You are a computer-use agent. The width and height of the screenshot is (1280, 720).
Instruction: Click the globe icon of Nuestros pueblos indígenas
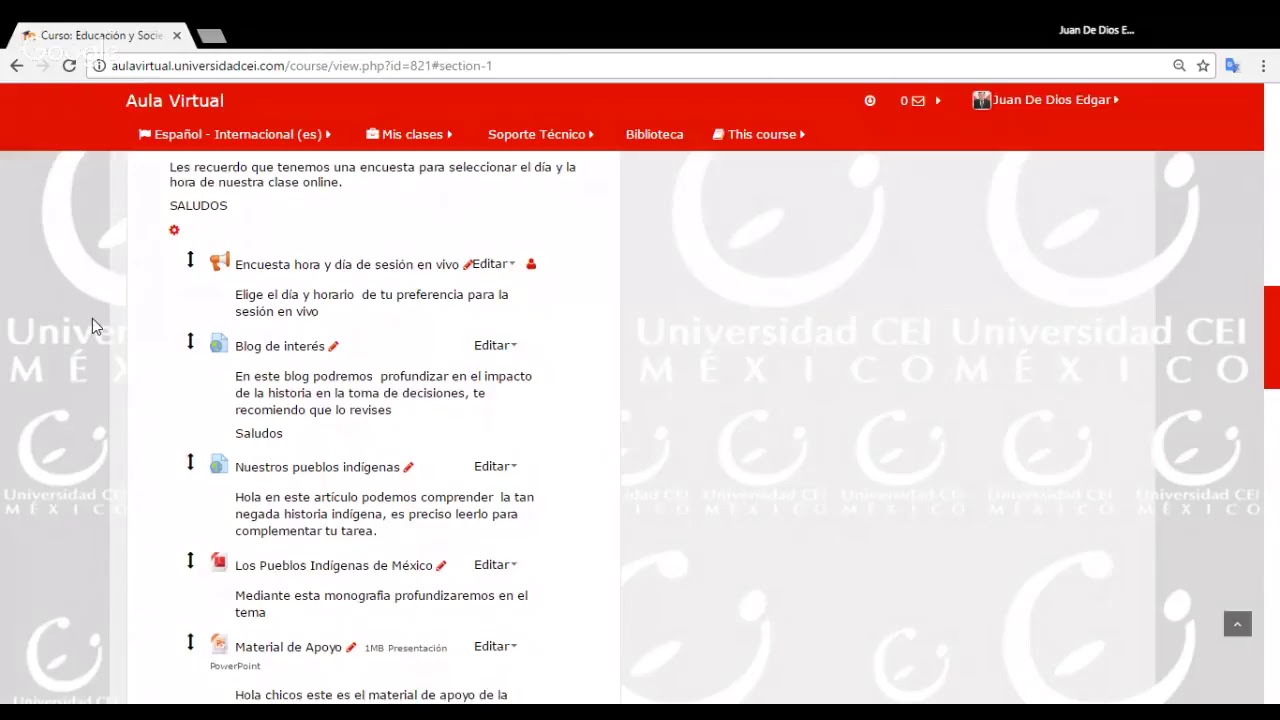pos(219,465)
